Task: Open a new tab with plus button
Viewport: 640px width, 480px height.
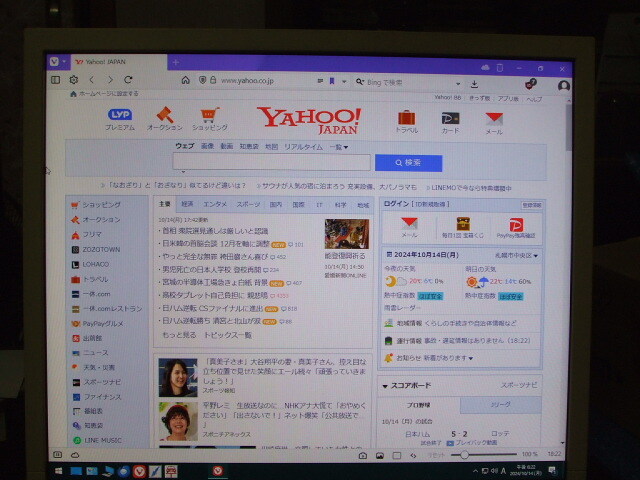Action: 176,62
